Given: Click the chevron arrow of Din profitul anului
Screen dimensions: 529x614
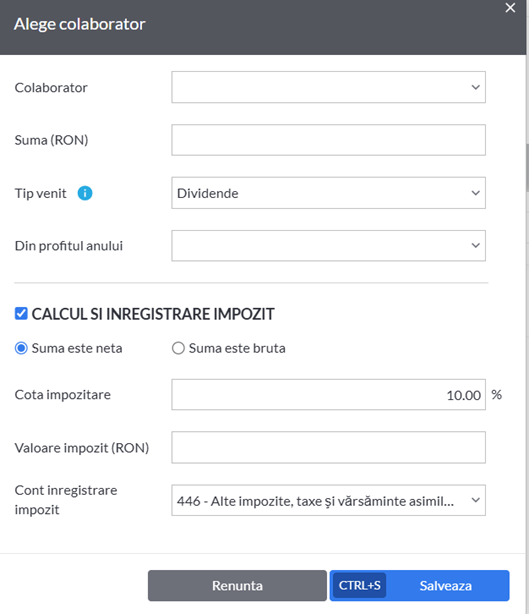Looking at the screenshot, I should (475, 246).
